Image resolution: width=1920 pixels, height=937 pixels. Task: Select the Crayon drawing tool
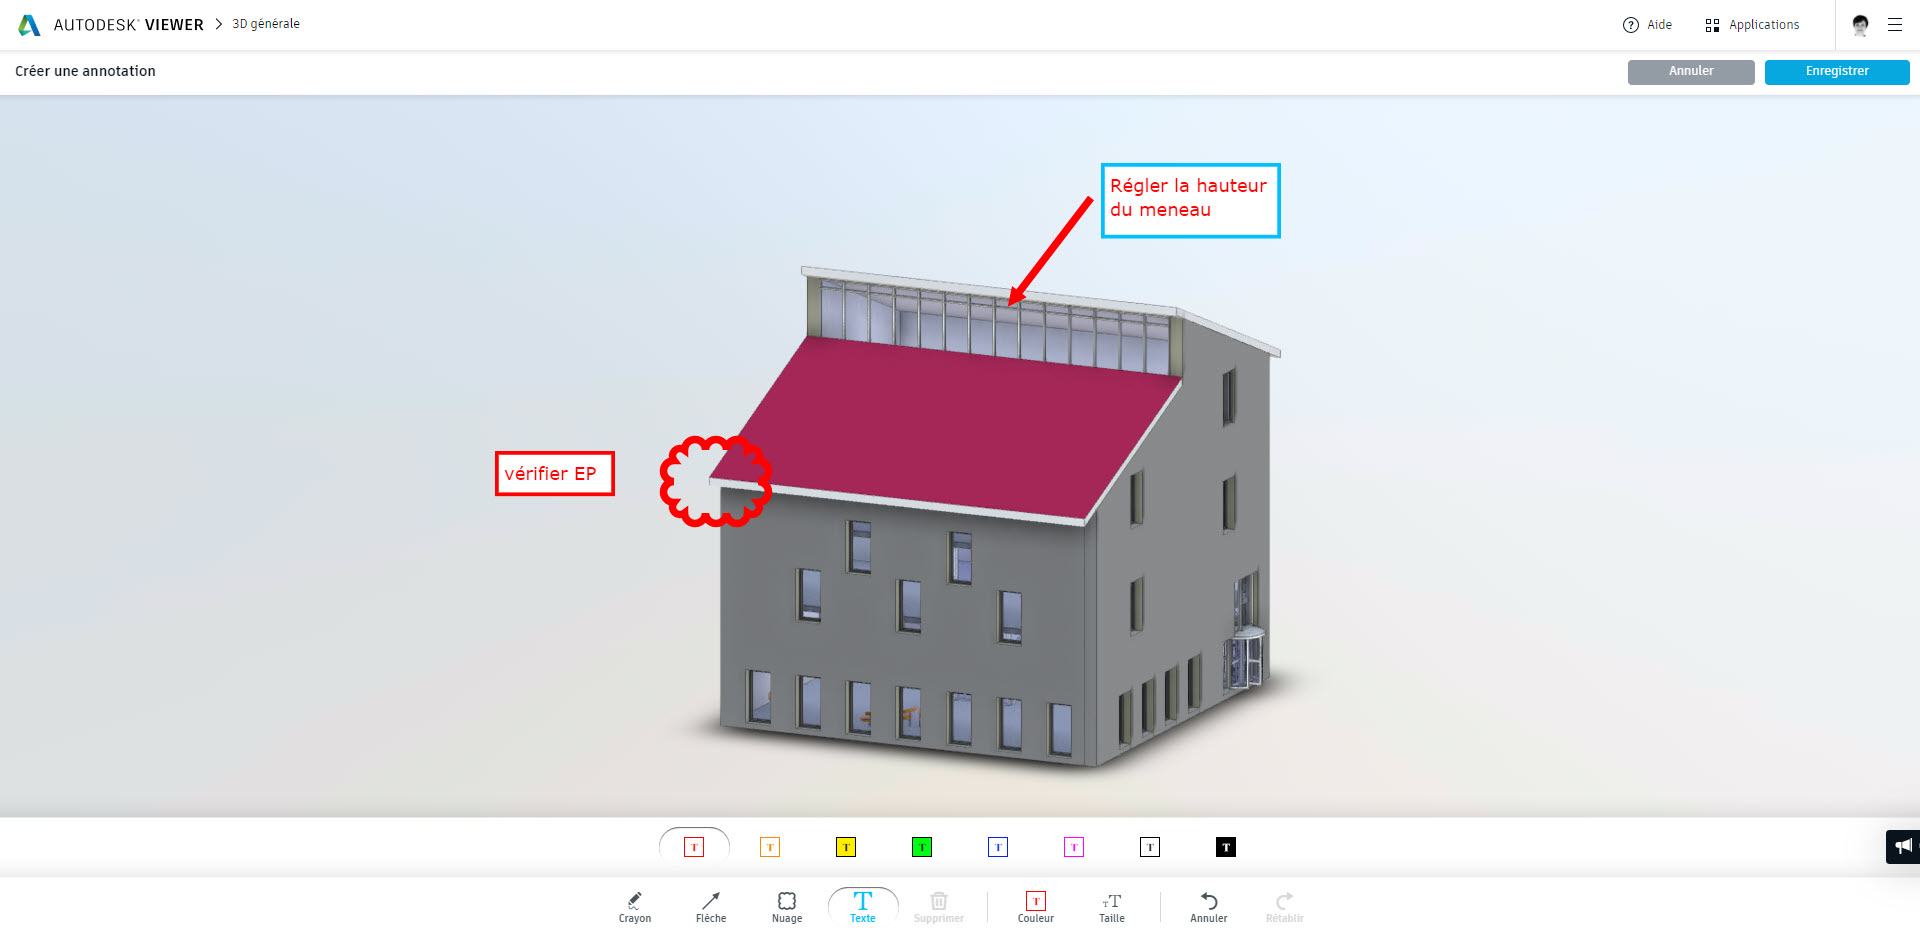(634, 905)
